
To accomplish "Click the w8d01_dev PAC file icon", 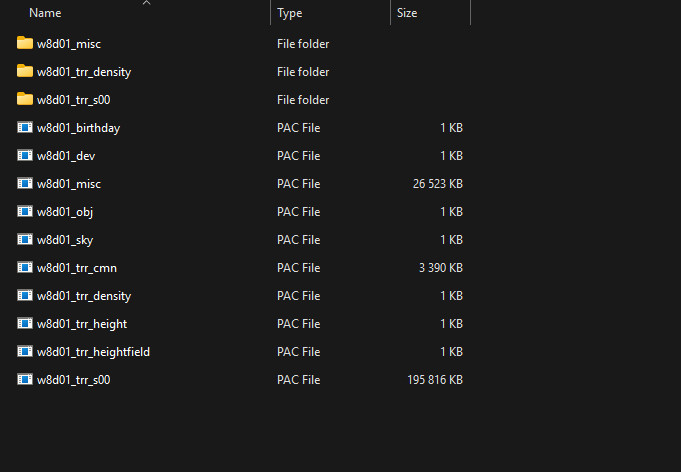I will click(x=25, y=155).
